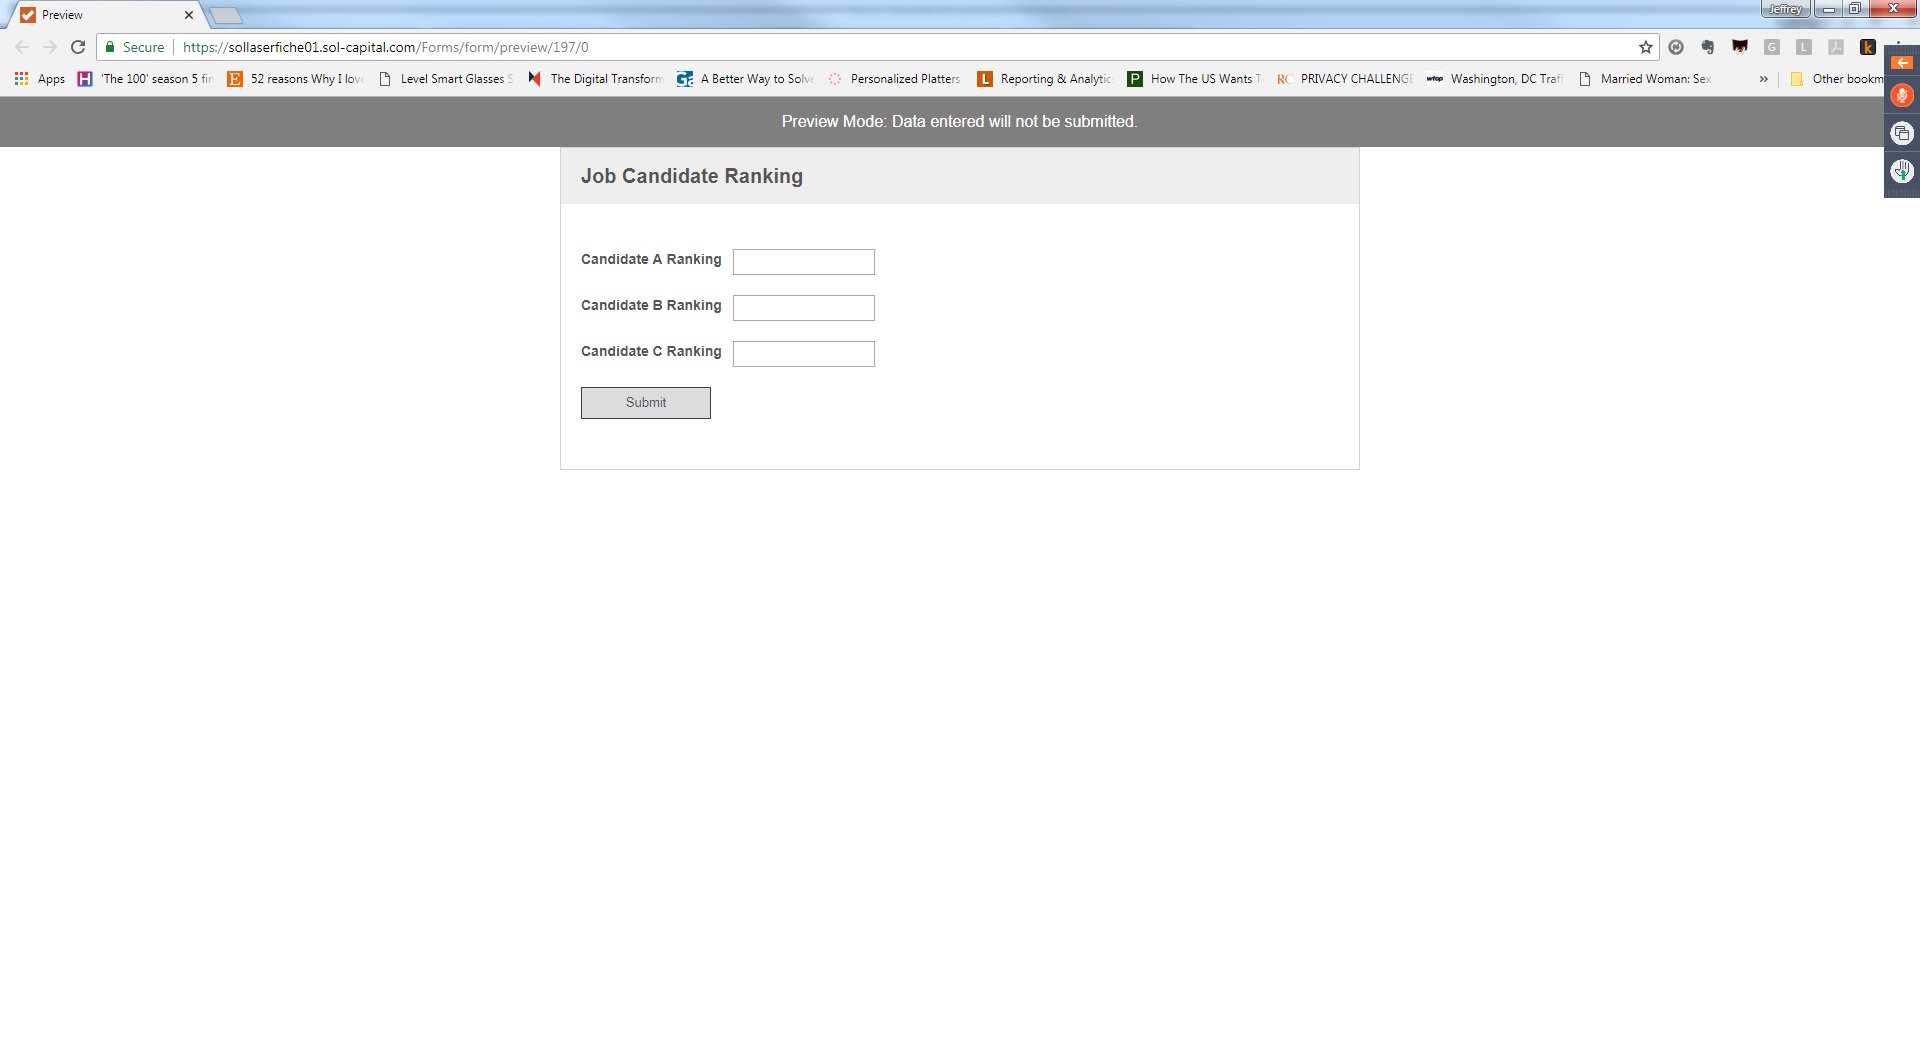This screenshot has height=1040, width=1920.
Task: Click the Candidate B Ranking label
Action: pyautogui.click(x=651, y=305)
